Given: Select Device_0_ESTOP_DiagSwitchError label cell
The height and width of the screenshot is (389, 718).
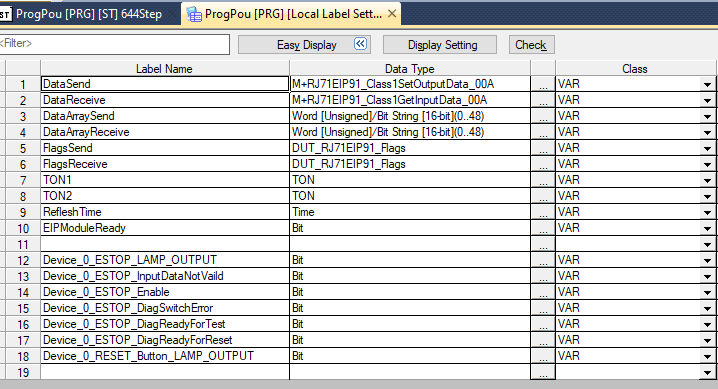Looking at the screenshot, I should click(164, 308).
